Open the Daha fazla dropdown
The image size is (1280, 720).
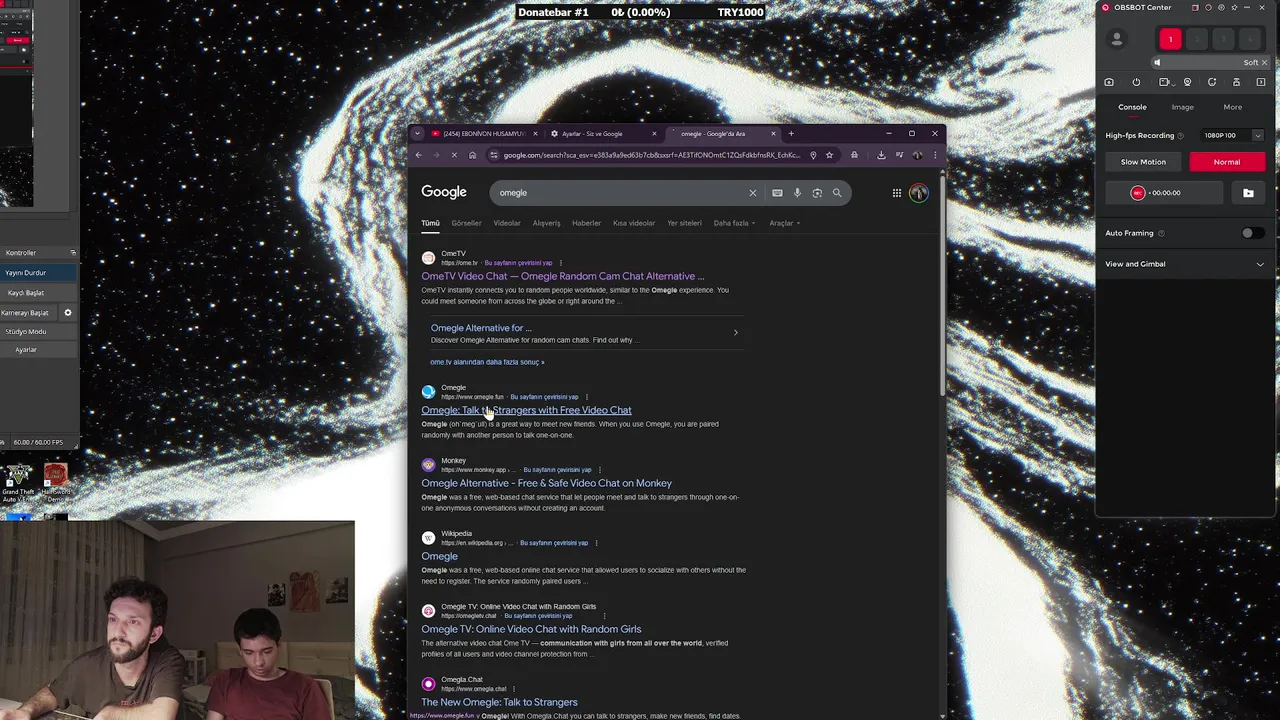[734, 223]
